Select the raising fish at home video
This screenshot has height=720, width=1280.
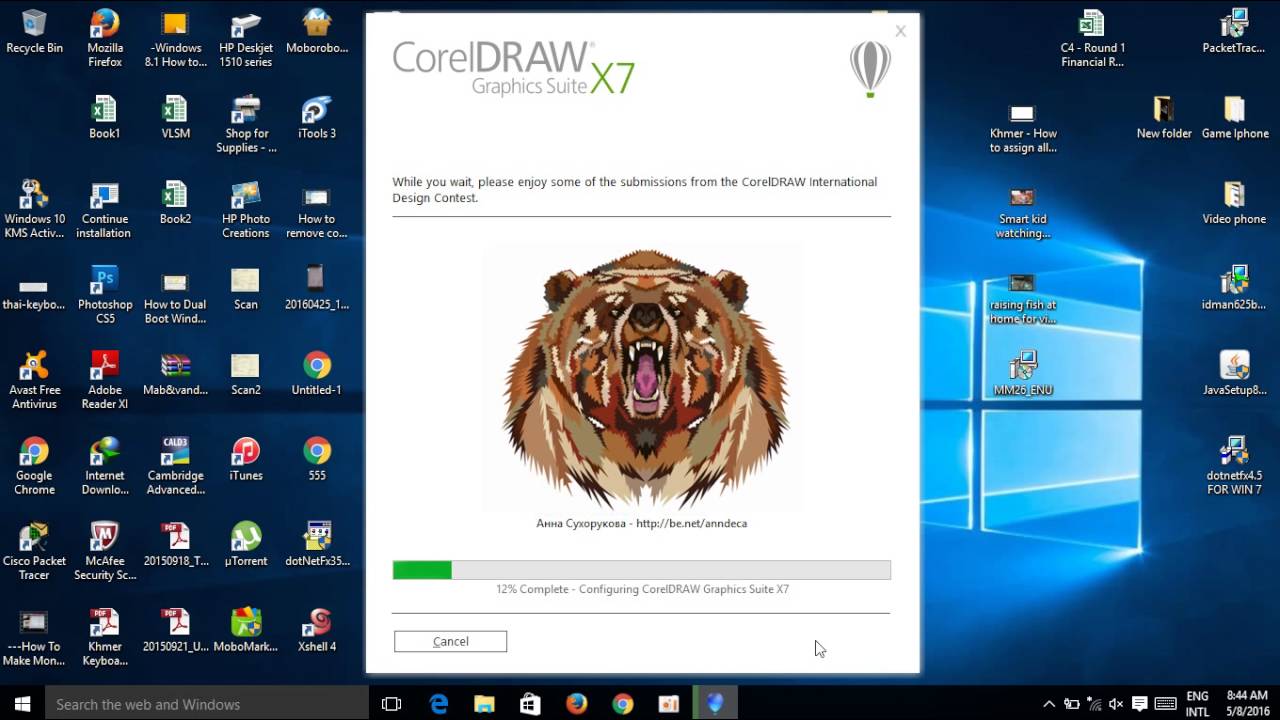[1022, 299]
